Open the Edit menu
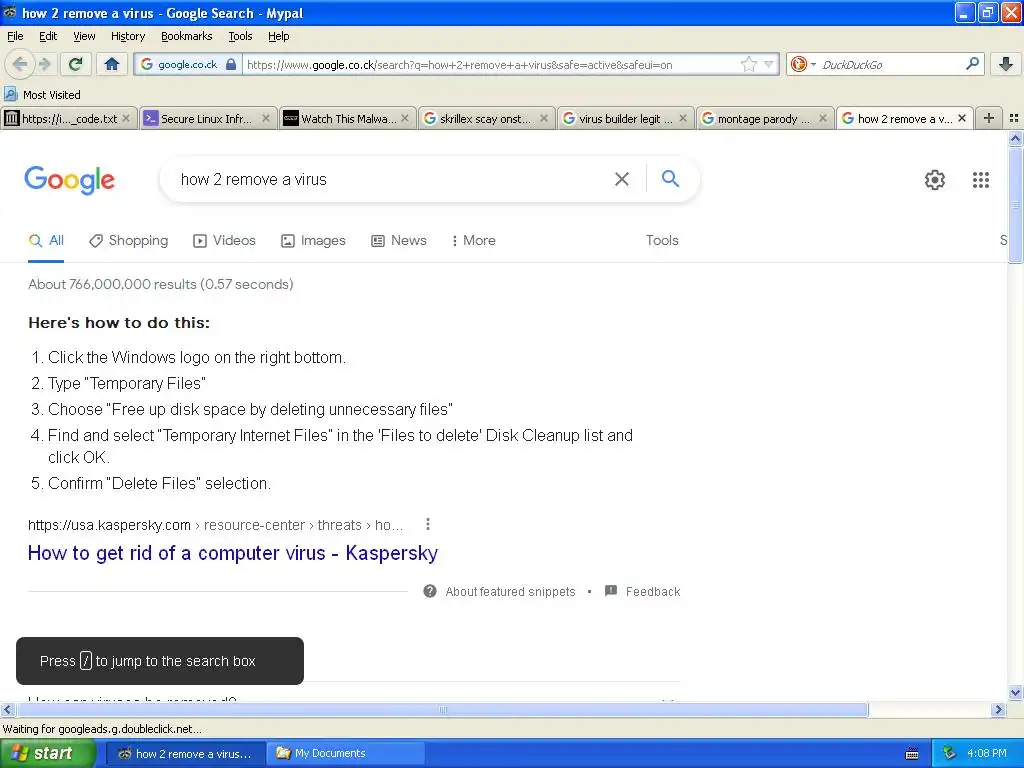 click(48, 36)
